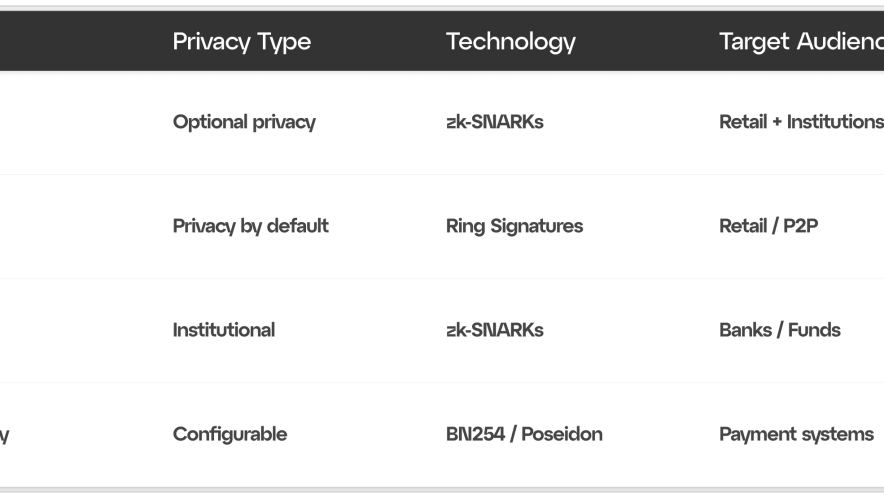Viewport: 884px width, 498px height.
Task: Click the Privacy Type column header
Action: pyautogui.click(x=241, y=41)
